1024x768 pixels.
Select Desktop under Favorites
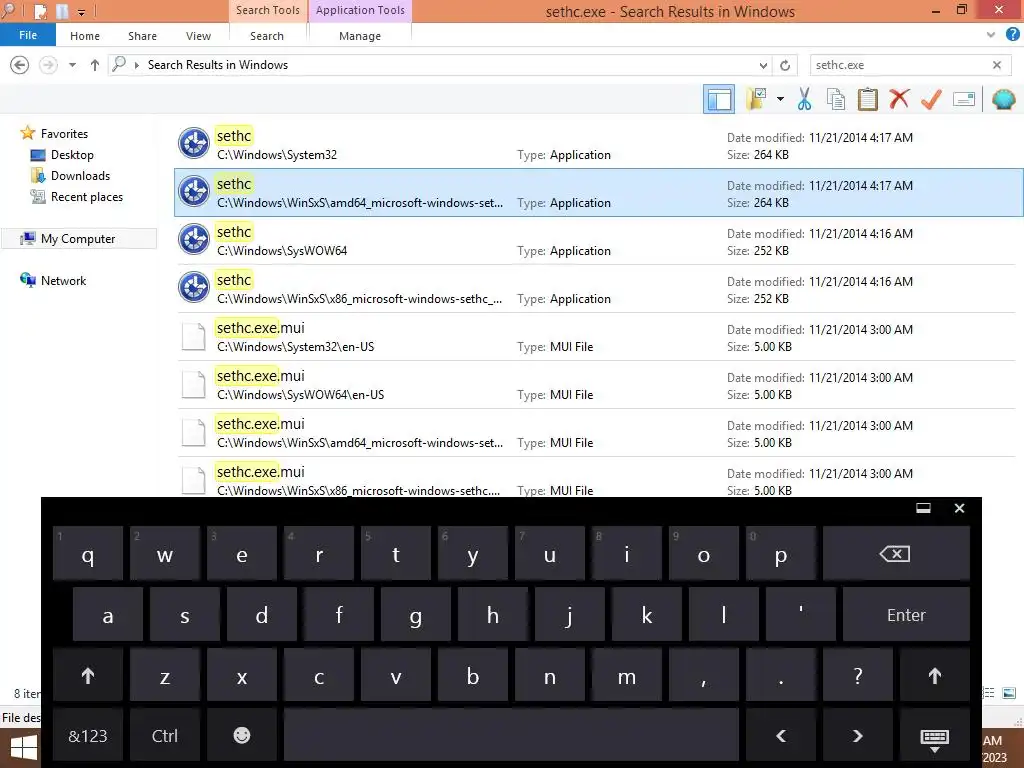pyautogui.click(x=72, y=155)
